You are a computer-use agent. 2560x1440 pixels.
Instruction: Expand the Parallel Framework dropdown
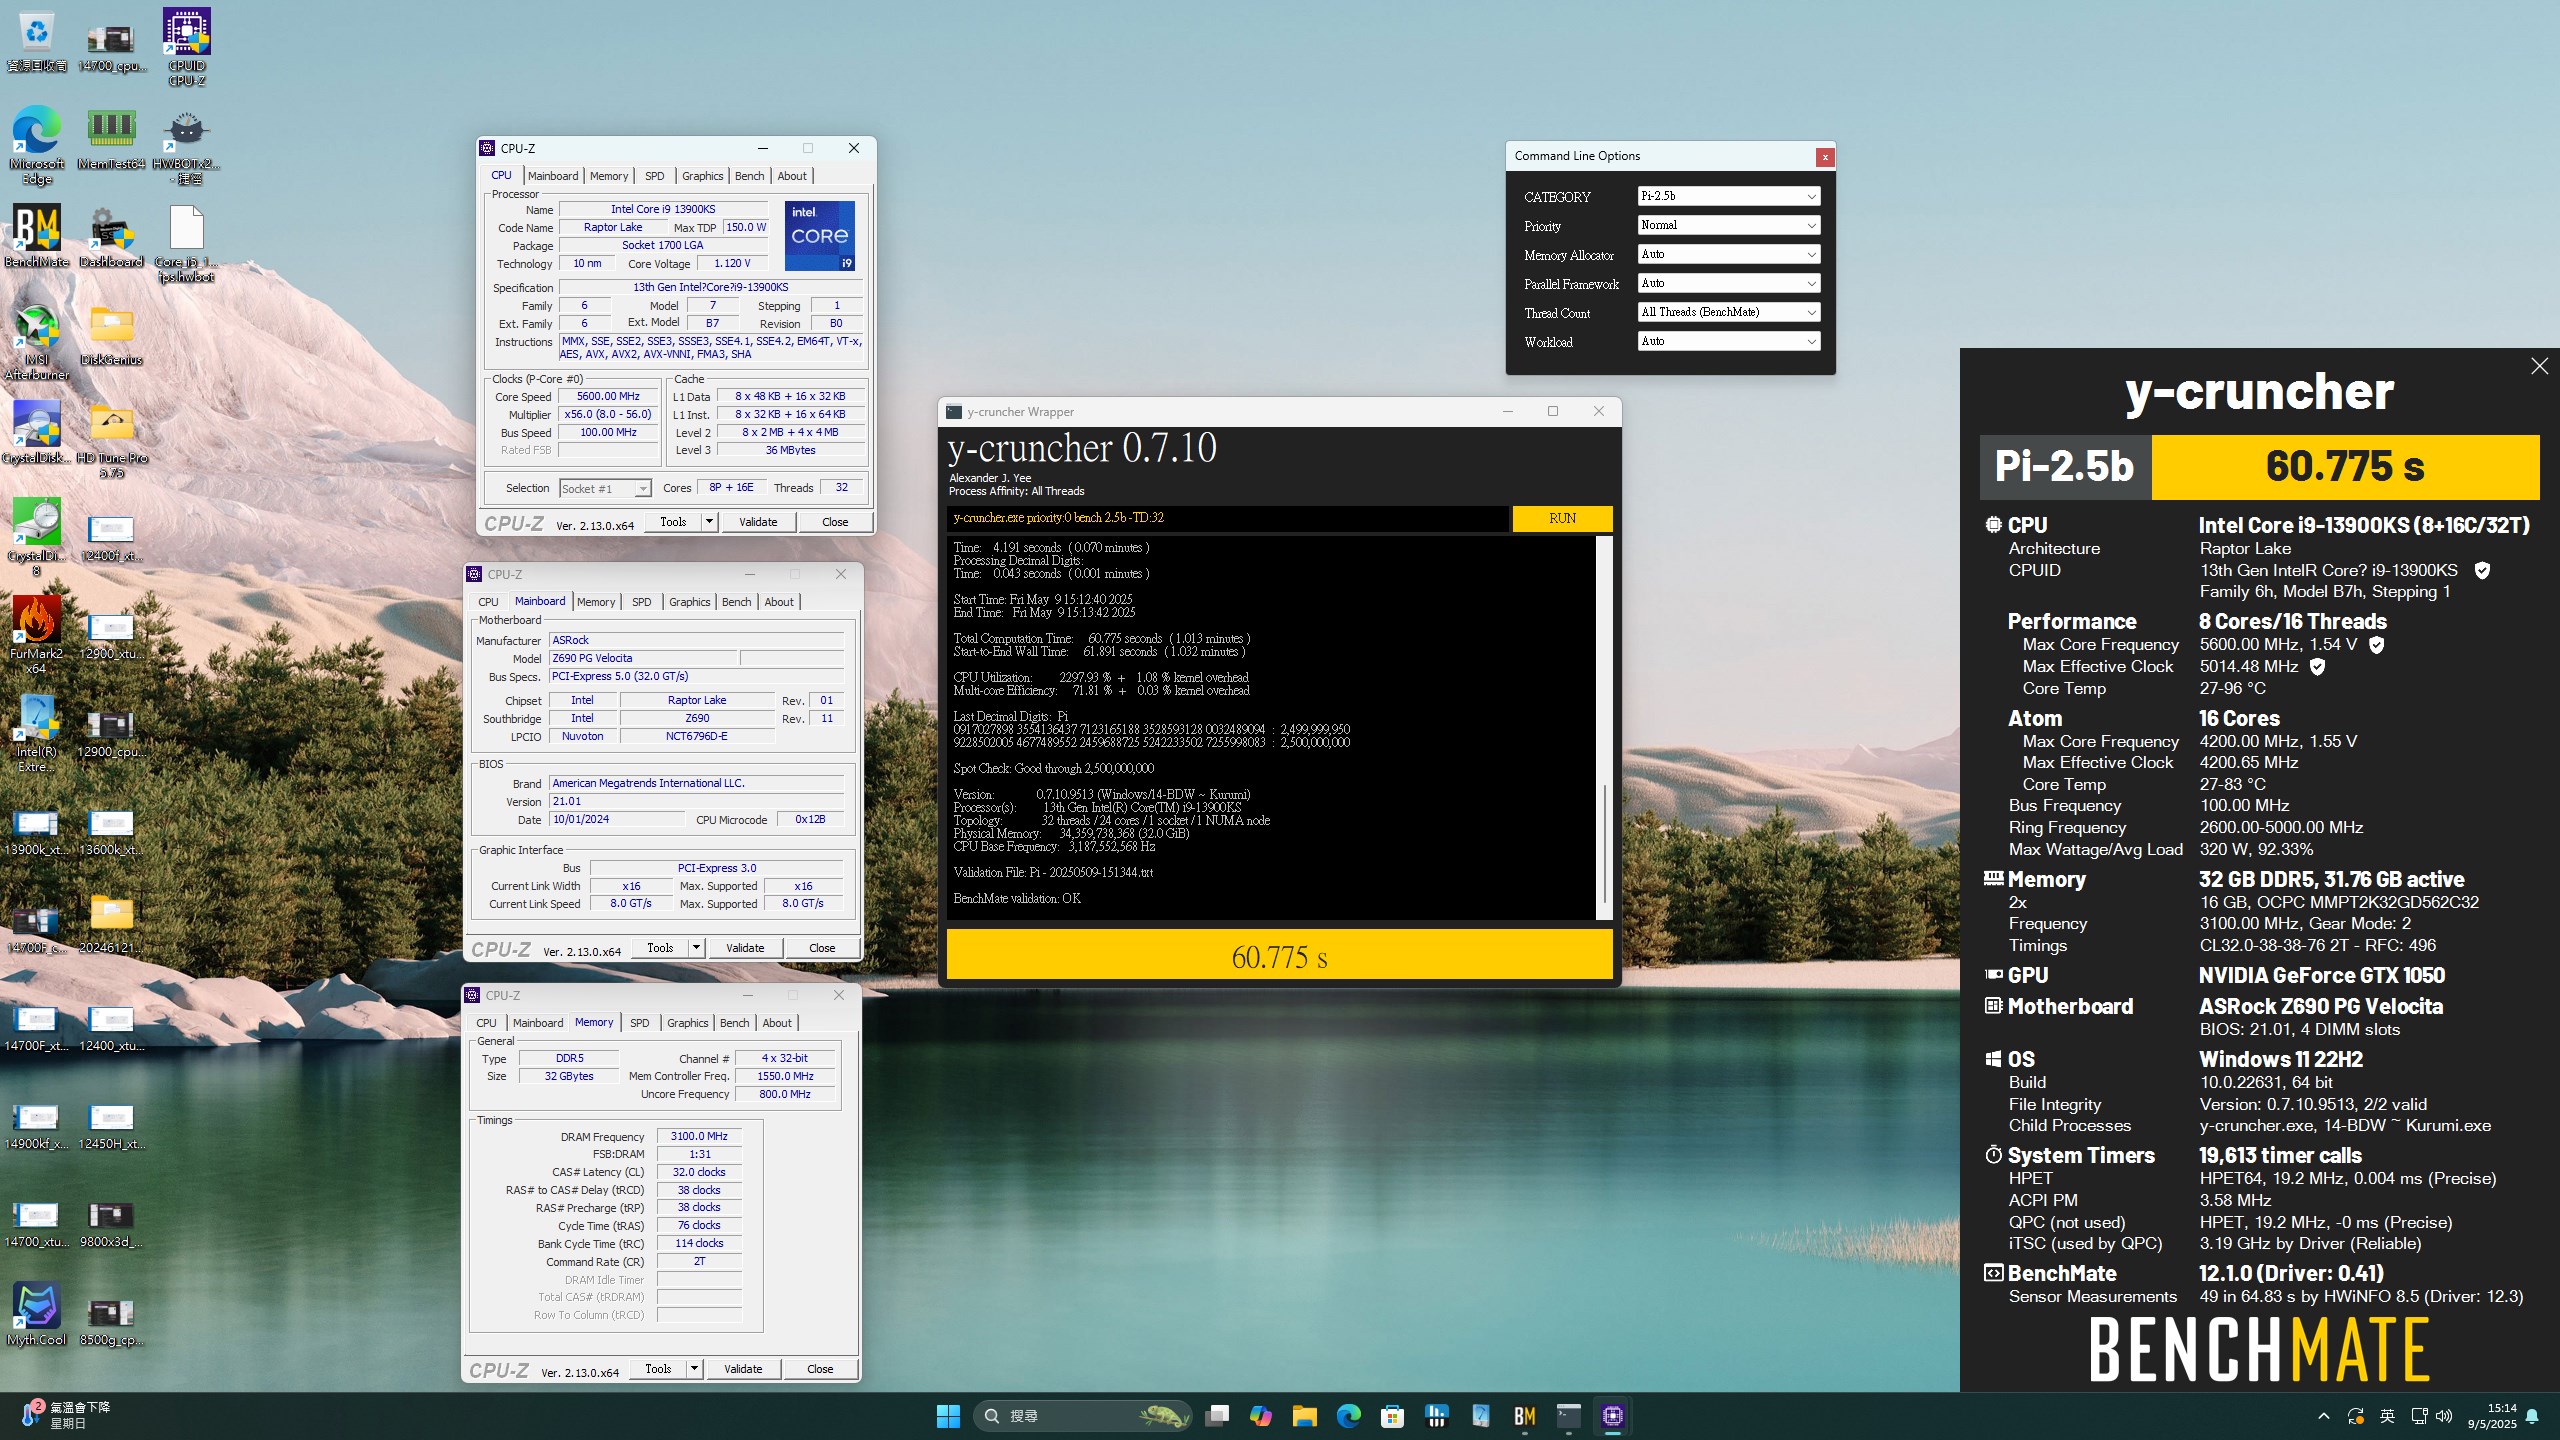(x=1728, y=283)
